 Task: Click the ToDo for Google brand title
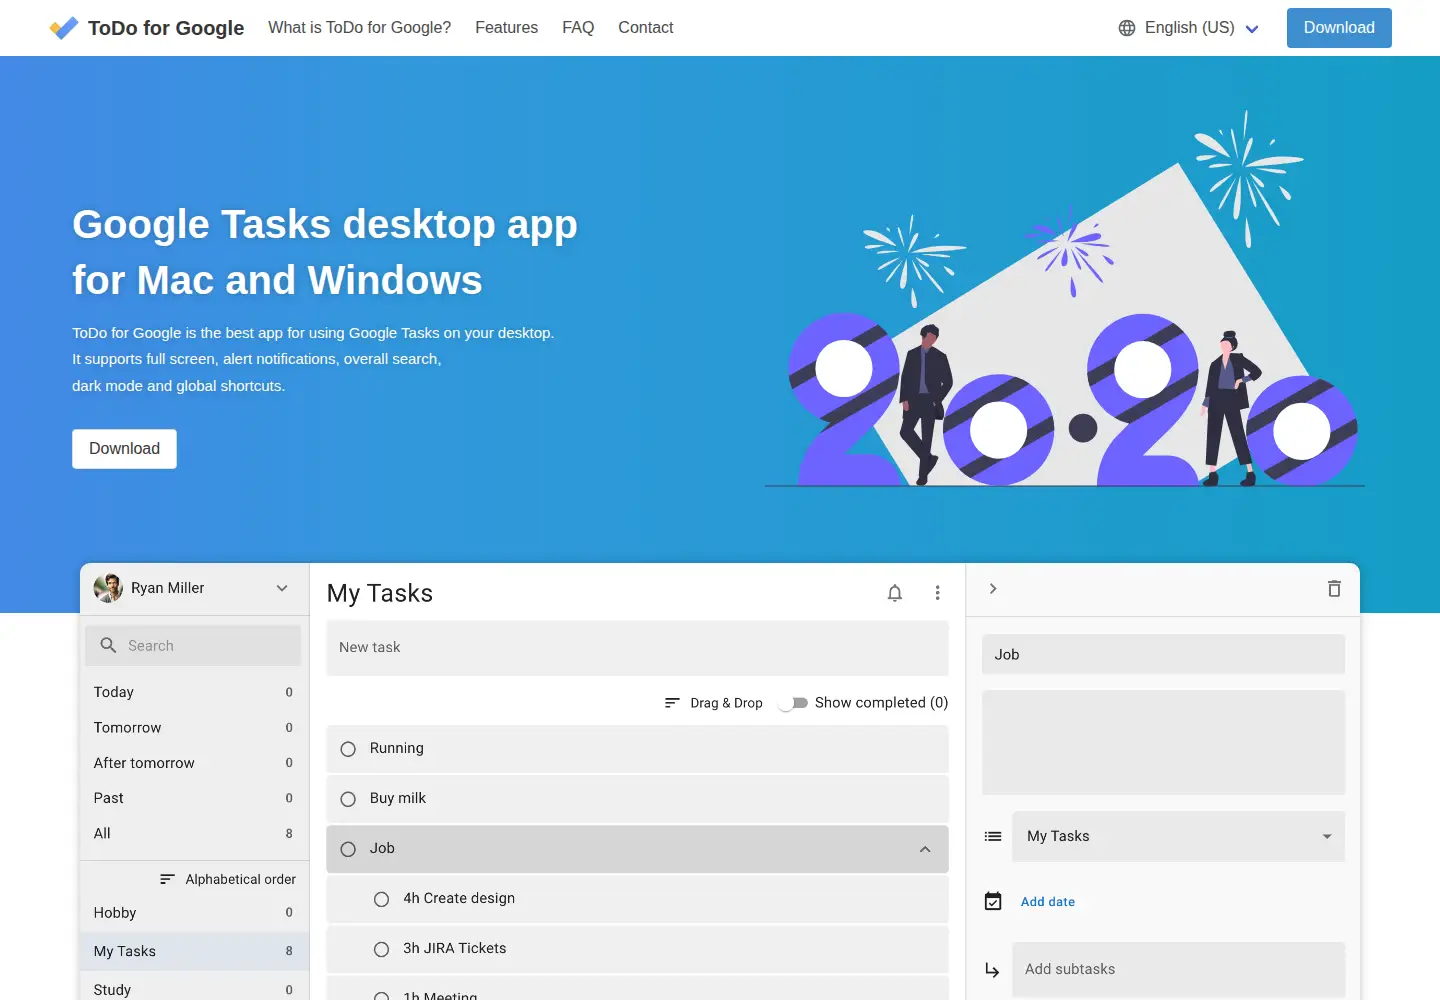166,28
